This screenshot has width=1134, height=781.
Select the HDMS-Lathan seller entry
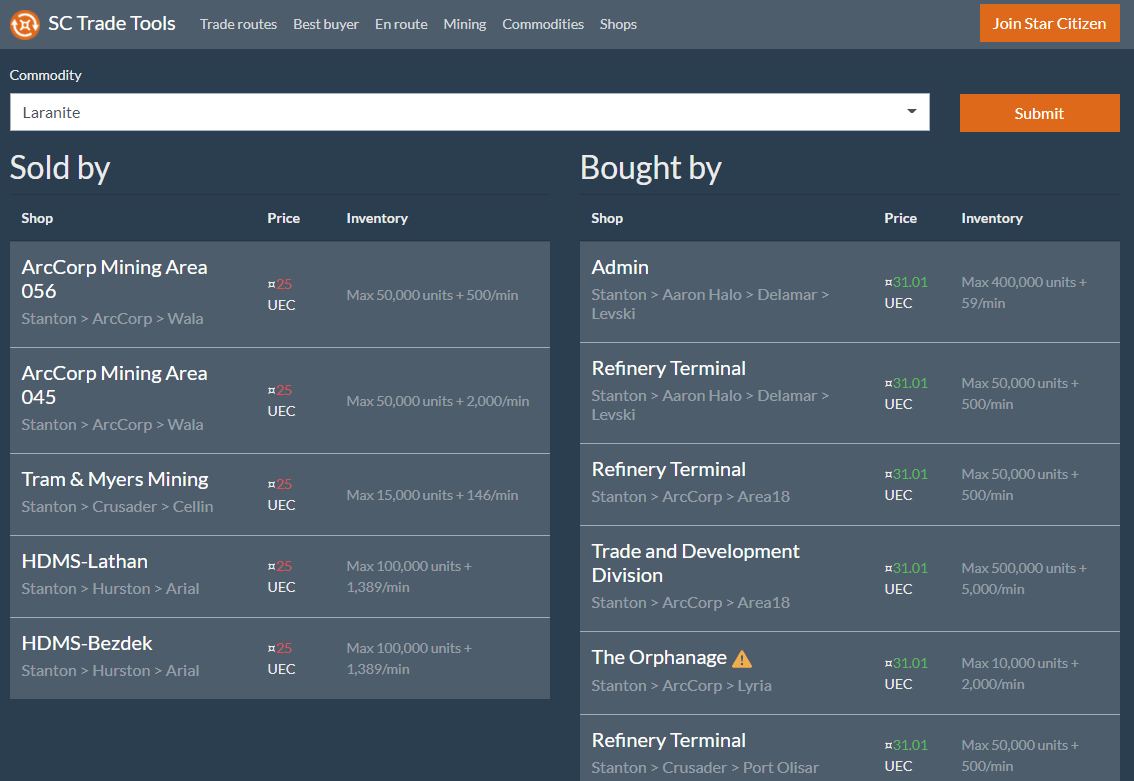(x=280, y=576)
